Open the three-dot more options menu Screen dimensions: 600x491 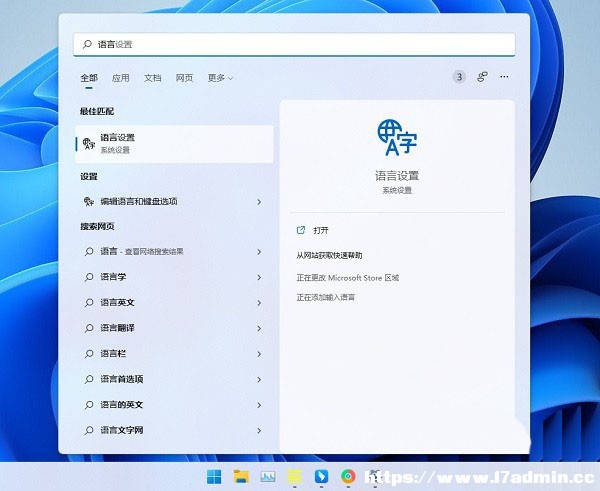504,77
